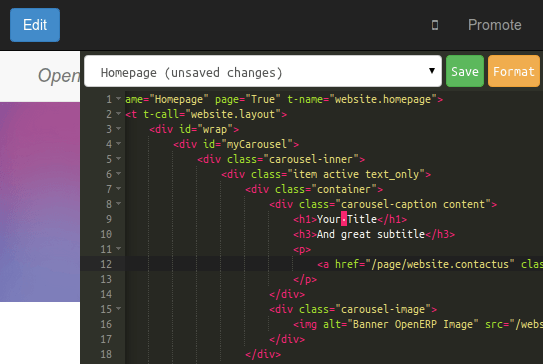The height and width of the screenshot is (364, 543).
Task: Place cursor in 'Your Title' heading text
Action: pos(347,219)
